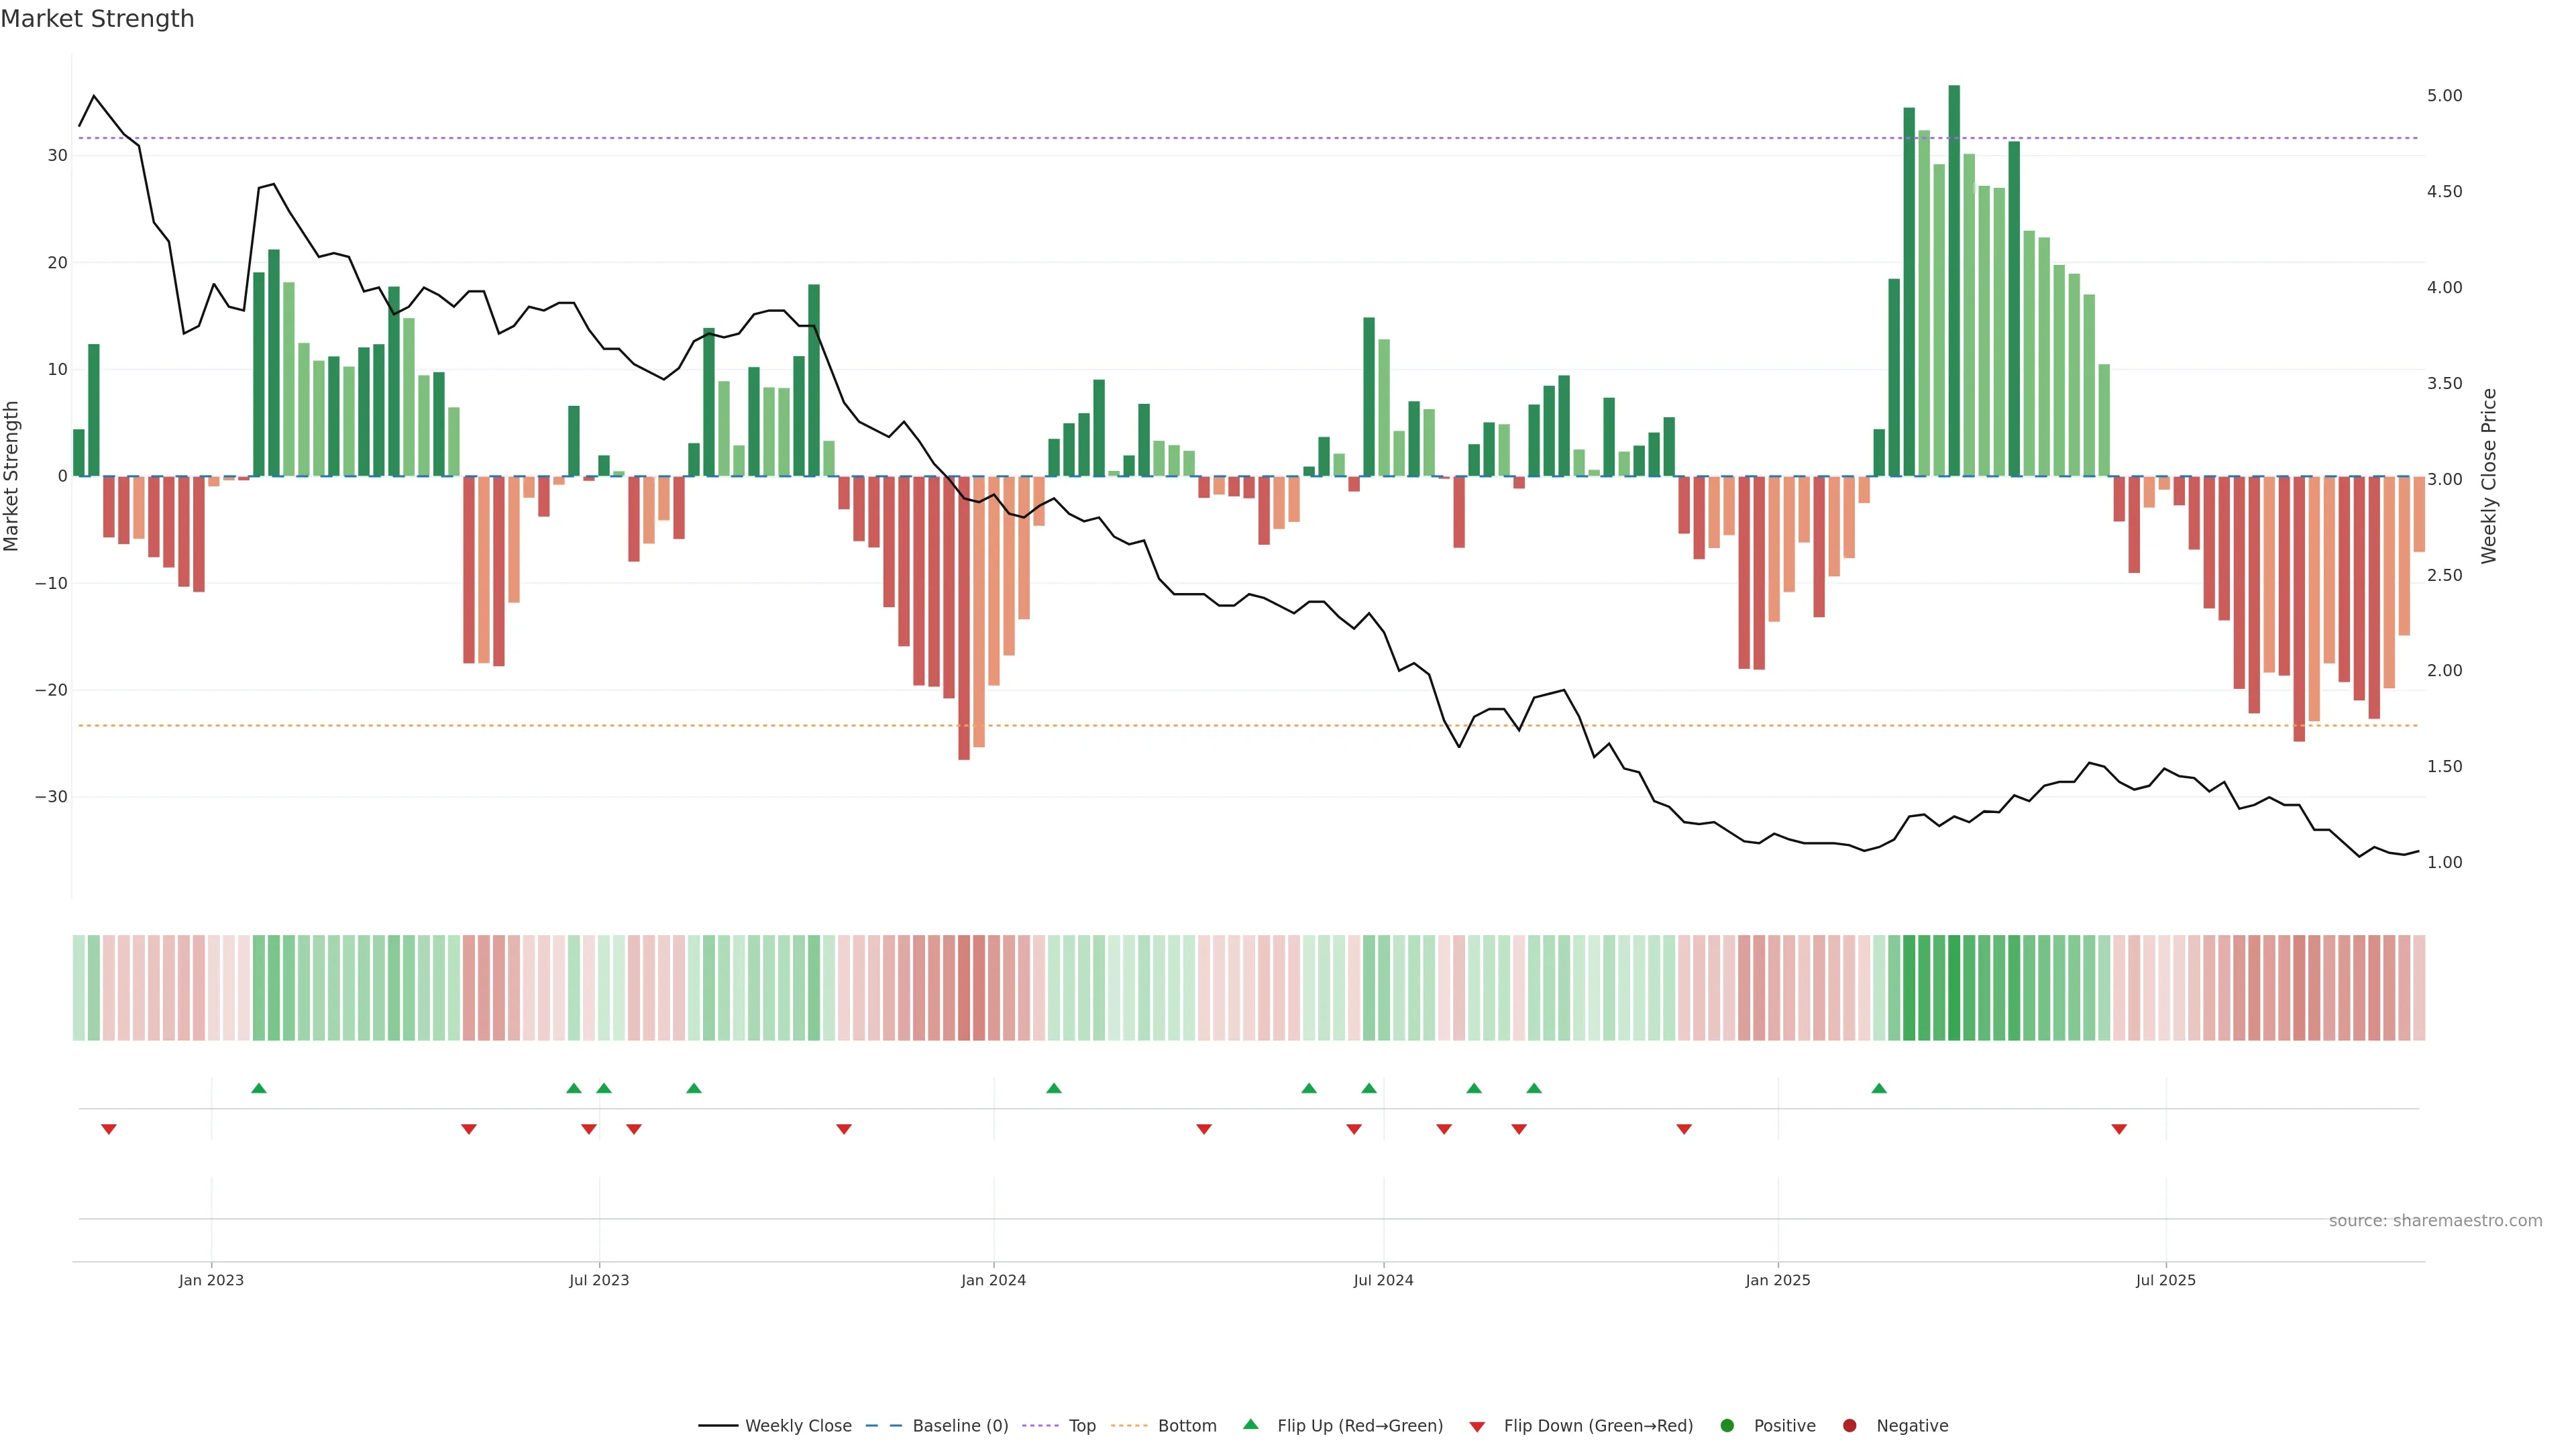
Task: Click the Jul 2025 x-axis label
Action: (2165, 1280)
